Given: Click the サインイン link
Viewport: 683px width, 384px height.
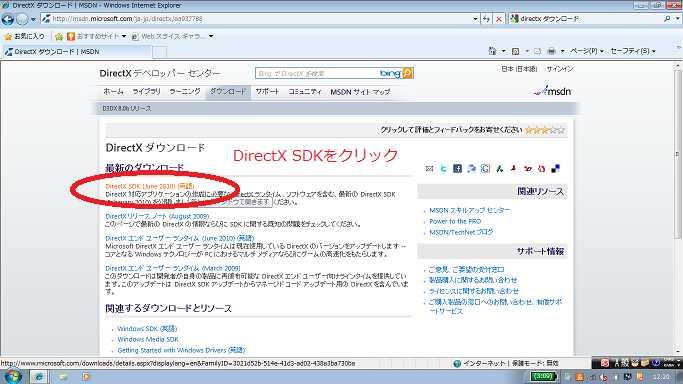Looking at the screenshot, I should tap(560, 69).
